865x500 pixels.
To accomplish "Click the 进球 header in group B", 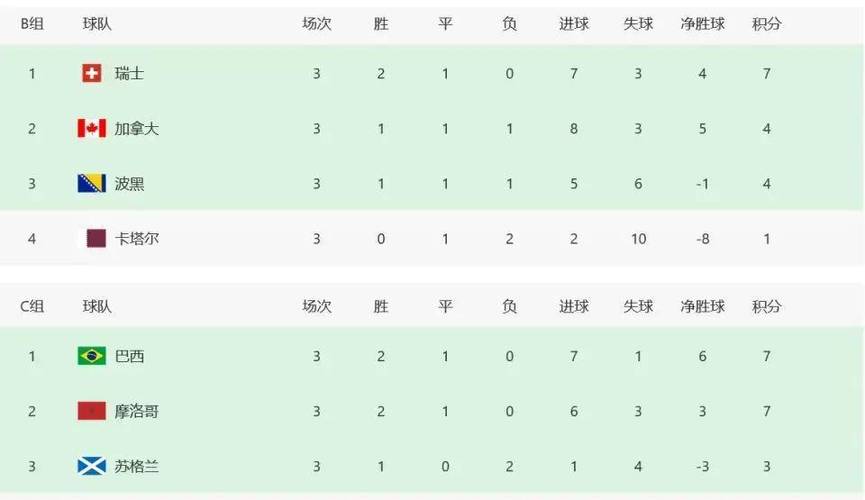I will [574, 24].
